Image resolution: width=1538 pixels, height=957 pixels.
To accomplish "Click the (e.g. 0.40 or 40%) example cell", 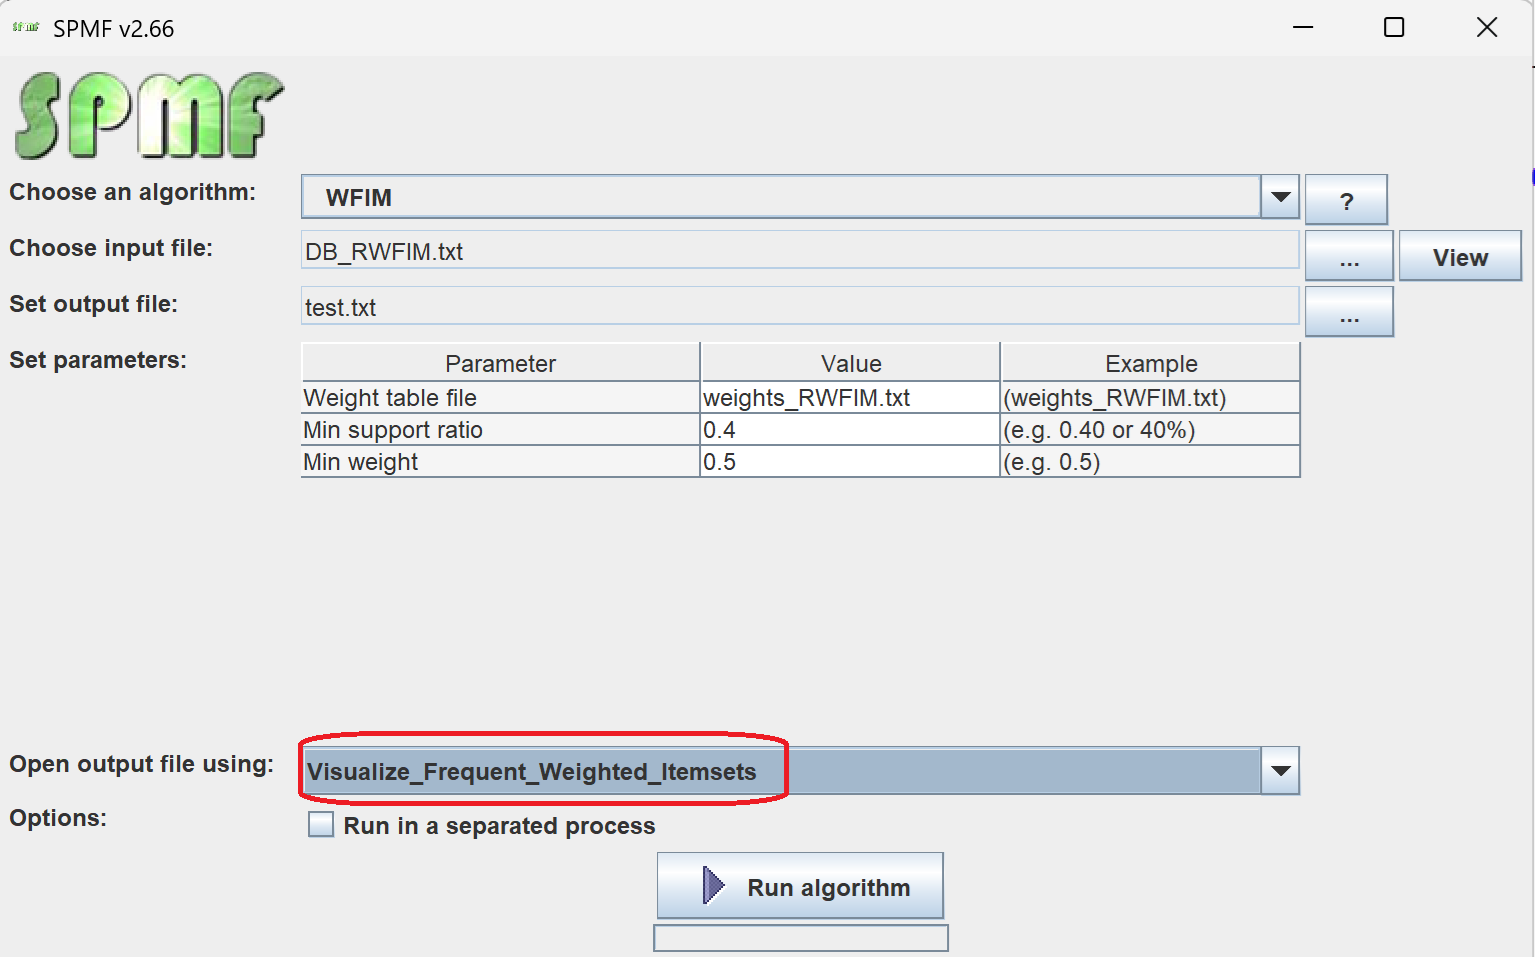I will click(1150, 430).
